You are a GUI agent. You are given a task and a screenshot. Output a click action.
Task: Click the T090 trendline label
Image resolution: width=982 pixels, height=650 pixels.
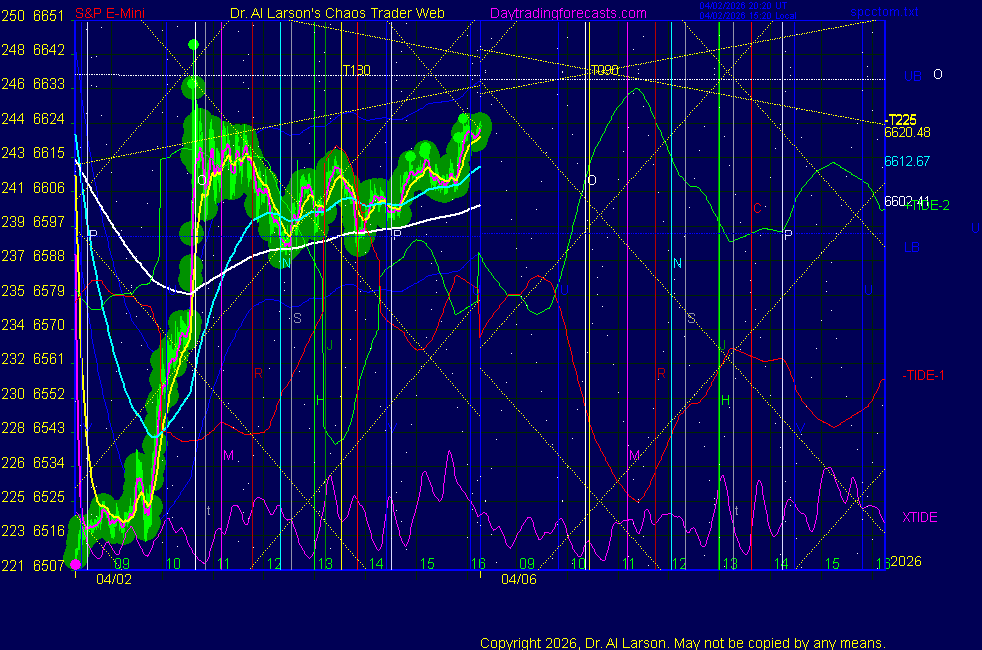[x=604, y=71]
